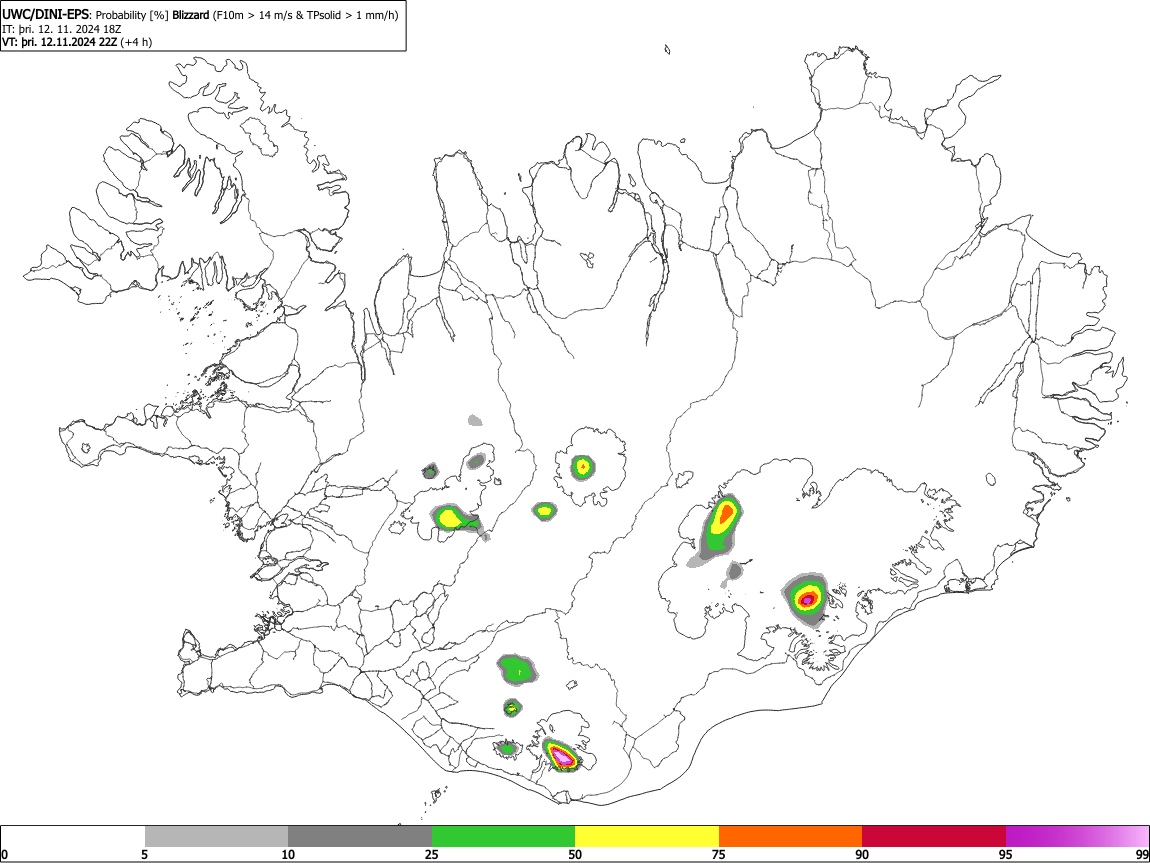This screenshot has height=863, width=1150.
Task: Click the 'IT: þri. 12. 11. 2024 18Z' line
Action: 62,29
